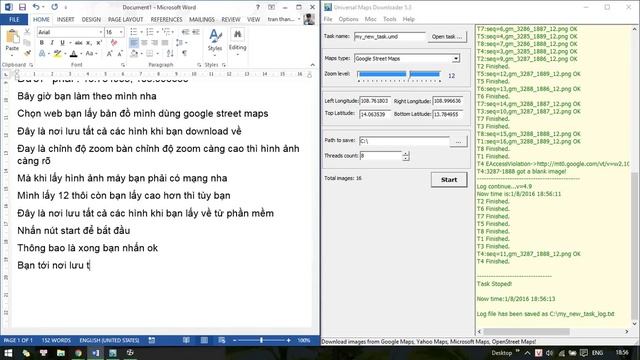This screenshot has width=640, height=360.
Task: Open the Change Case Aa dropdown
Action: coord(91,53)
